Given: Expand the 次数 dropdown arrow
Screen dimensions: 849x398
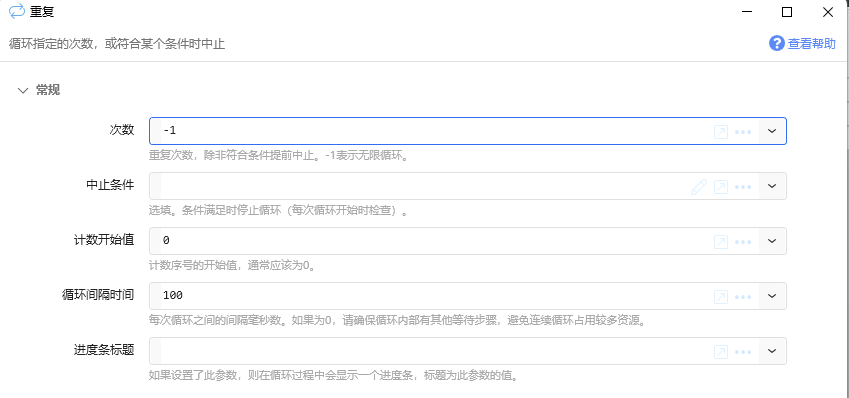Looking at the screenshot, I should click(x=772, y=132).
